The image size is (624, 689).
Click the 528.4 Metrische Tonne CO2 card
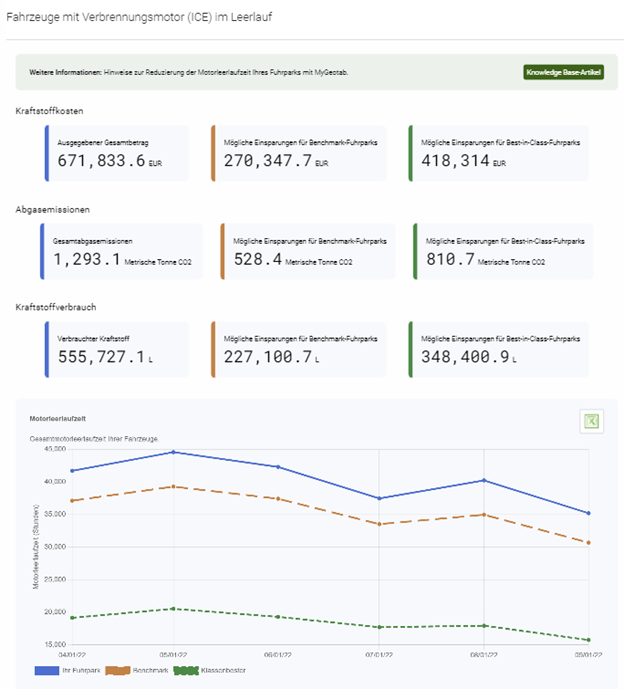click(x=308, y=251)
